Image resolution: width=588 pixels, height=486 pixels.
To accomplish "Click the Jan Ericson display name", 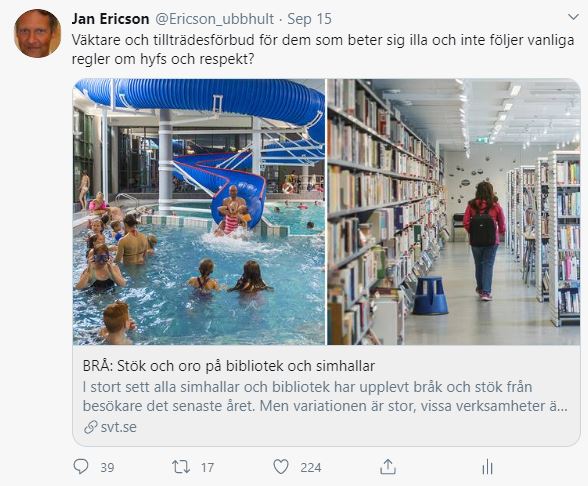I will pyautogui.click(x=110, y=19).
